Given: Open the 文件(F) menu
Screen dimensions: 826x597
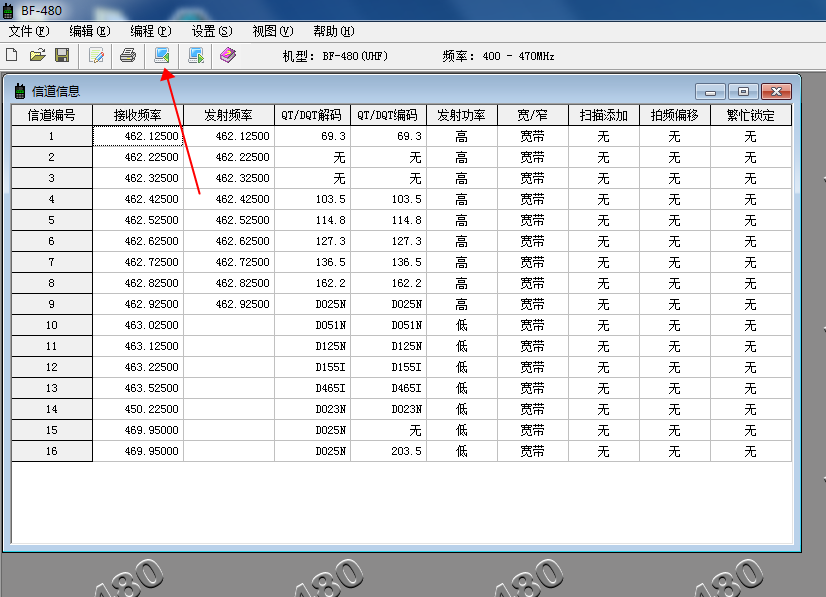Looking at the screenshot, I should [x=29, y=32].
